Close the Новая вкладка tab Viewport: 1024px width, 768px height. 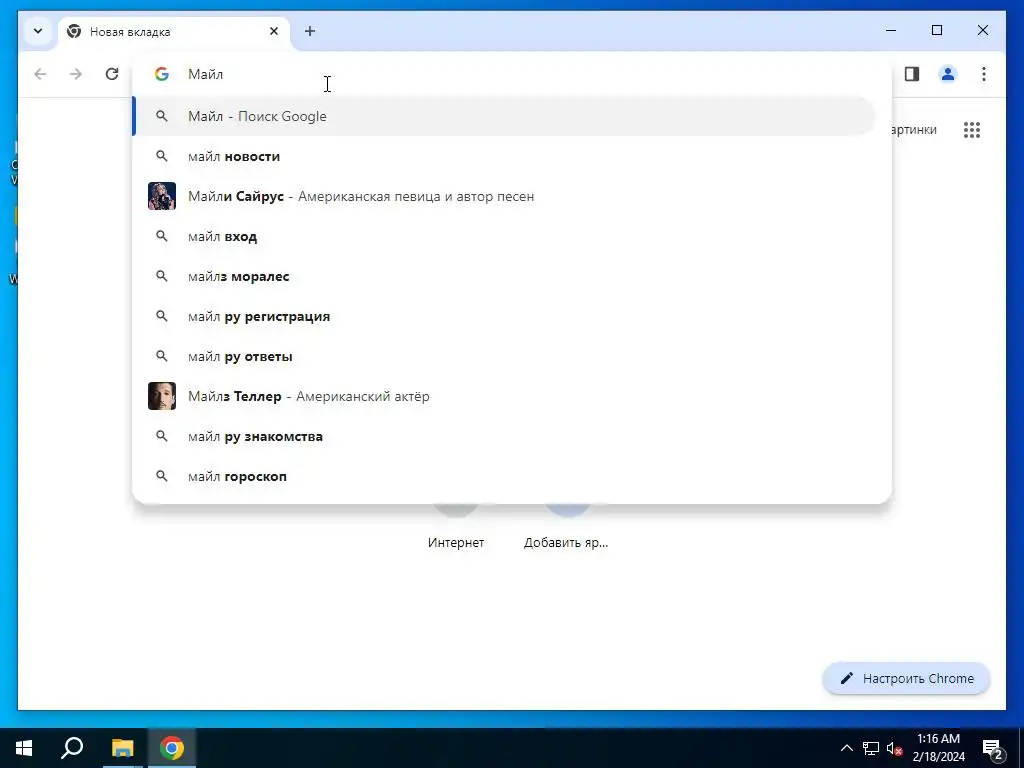(x=274, y=31)
